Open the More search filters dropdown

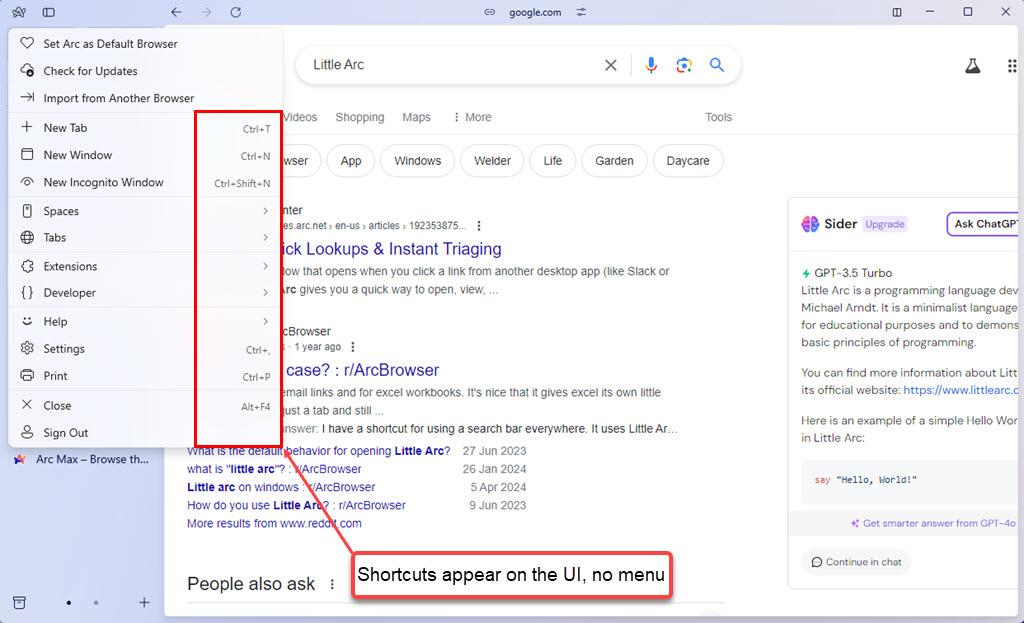[472, 117]
